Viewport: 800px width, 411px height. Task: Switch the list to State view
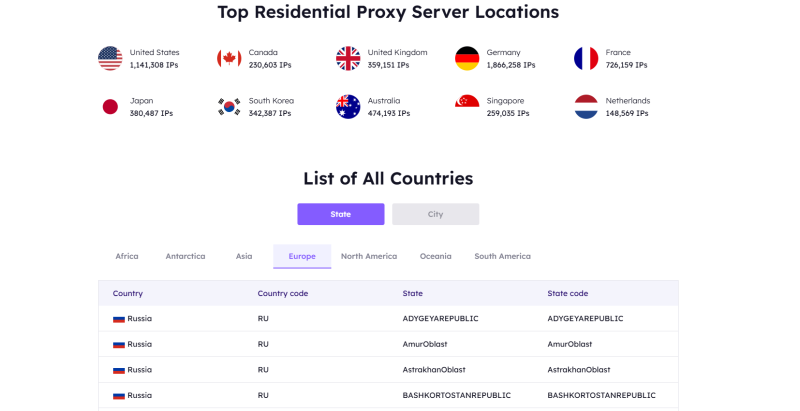coord(340,214)
